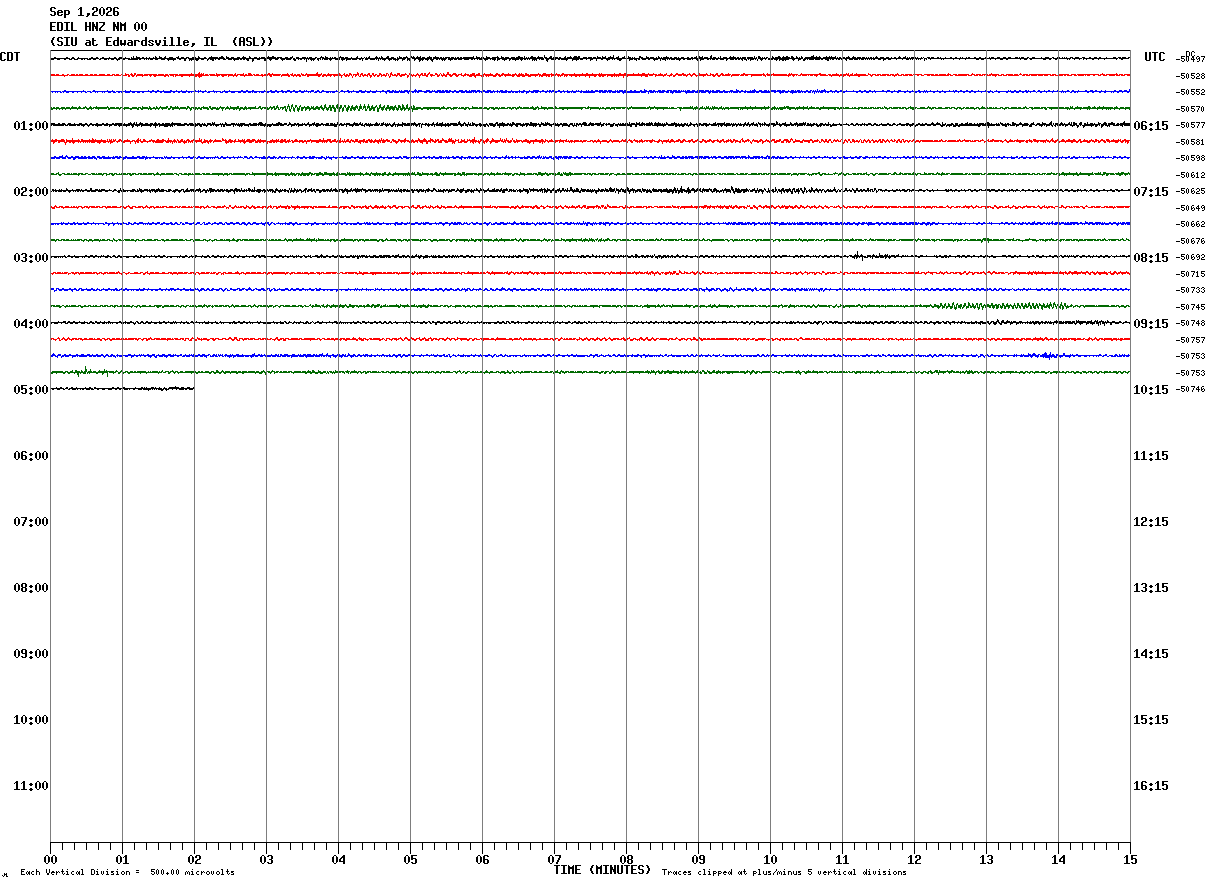Click the 05:00 CDT time label
Screen dimensions: 1210x886
point(31,390)
